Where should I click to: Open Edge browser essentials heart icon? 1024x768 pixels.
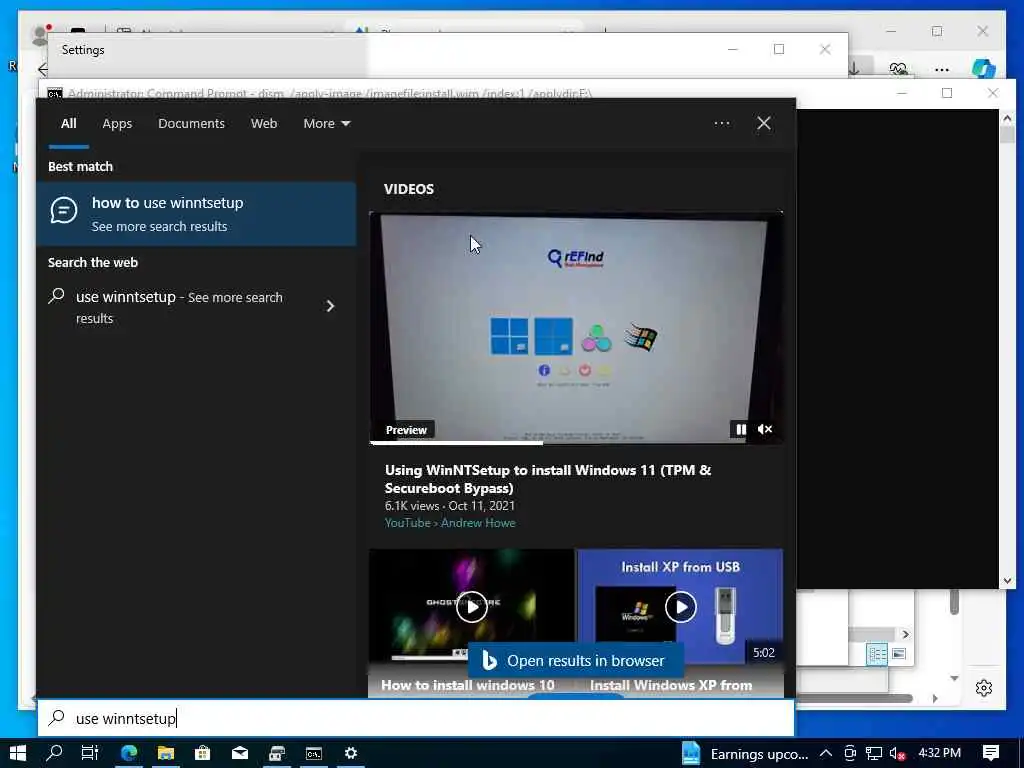pos(899,69)
